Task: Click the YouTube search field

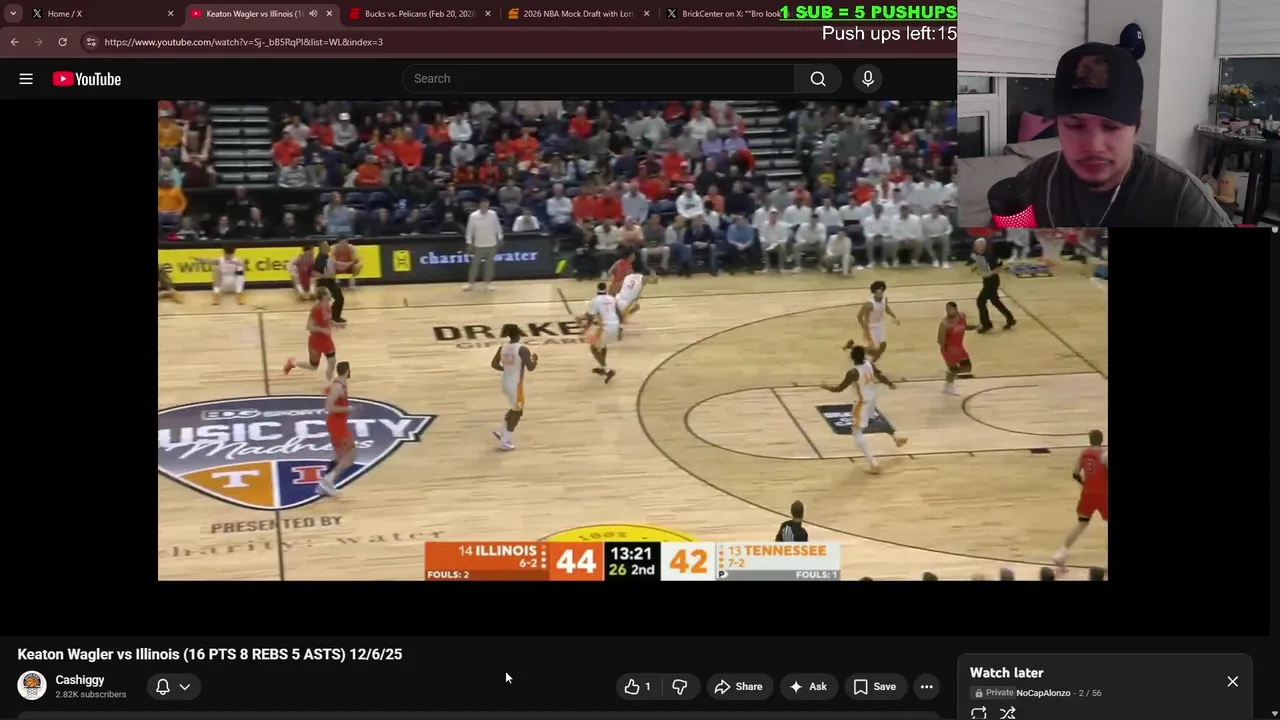Action: pos(598,78)
